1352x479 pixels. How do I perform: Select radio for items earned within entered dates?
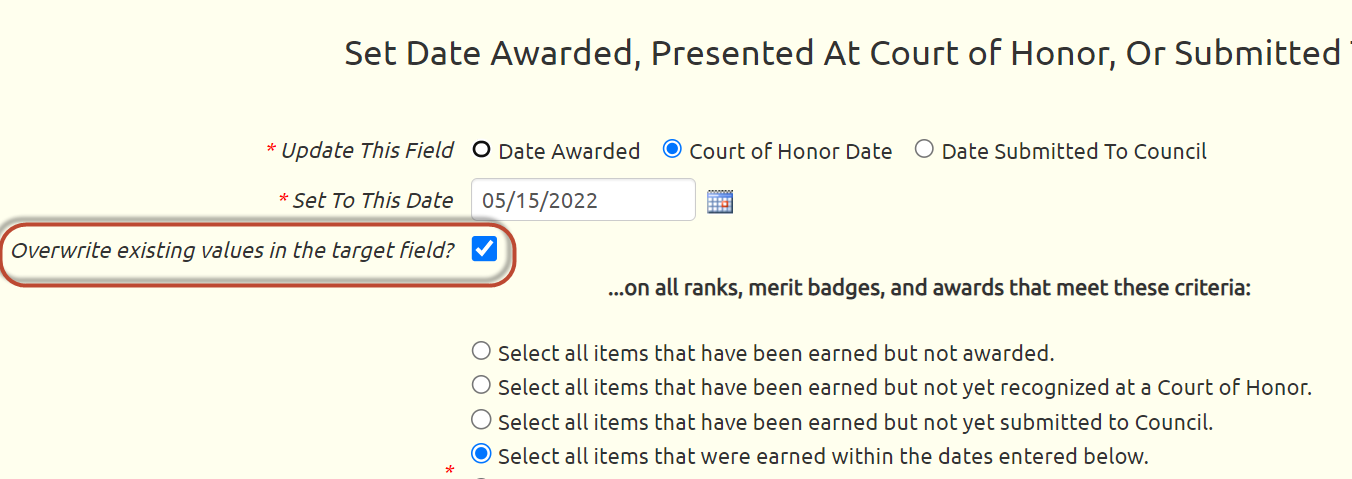481,454
